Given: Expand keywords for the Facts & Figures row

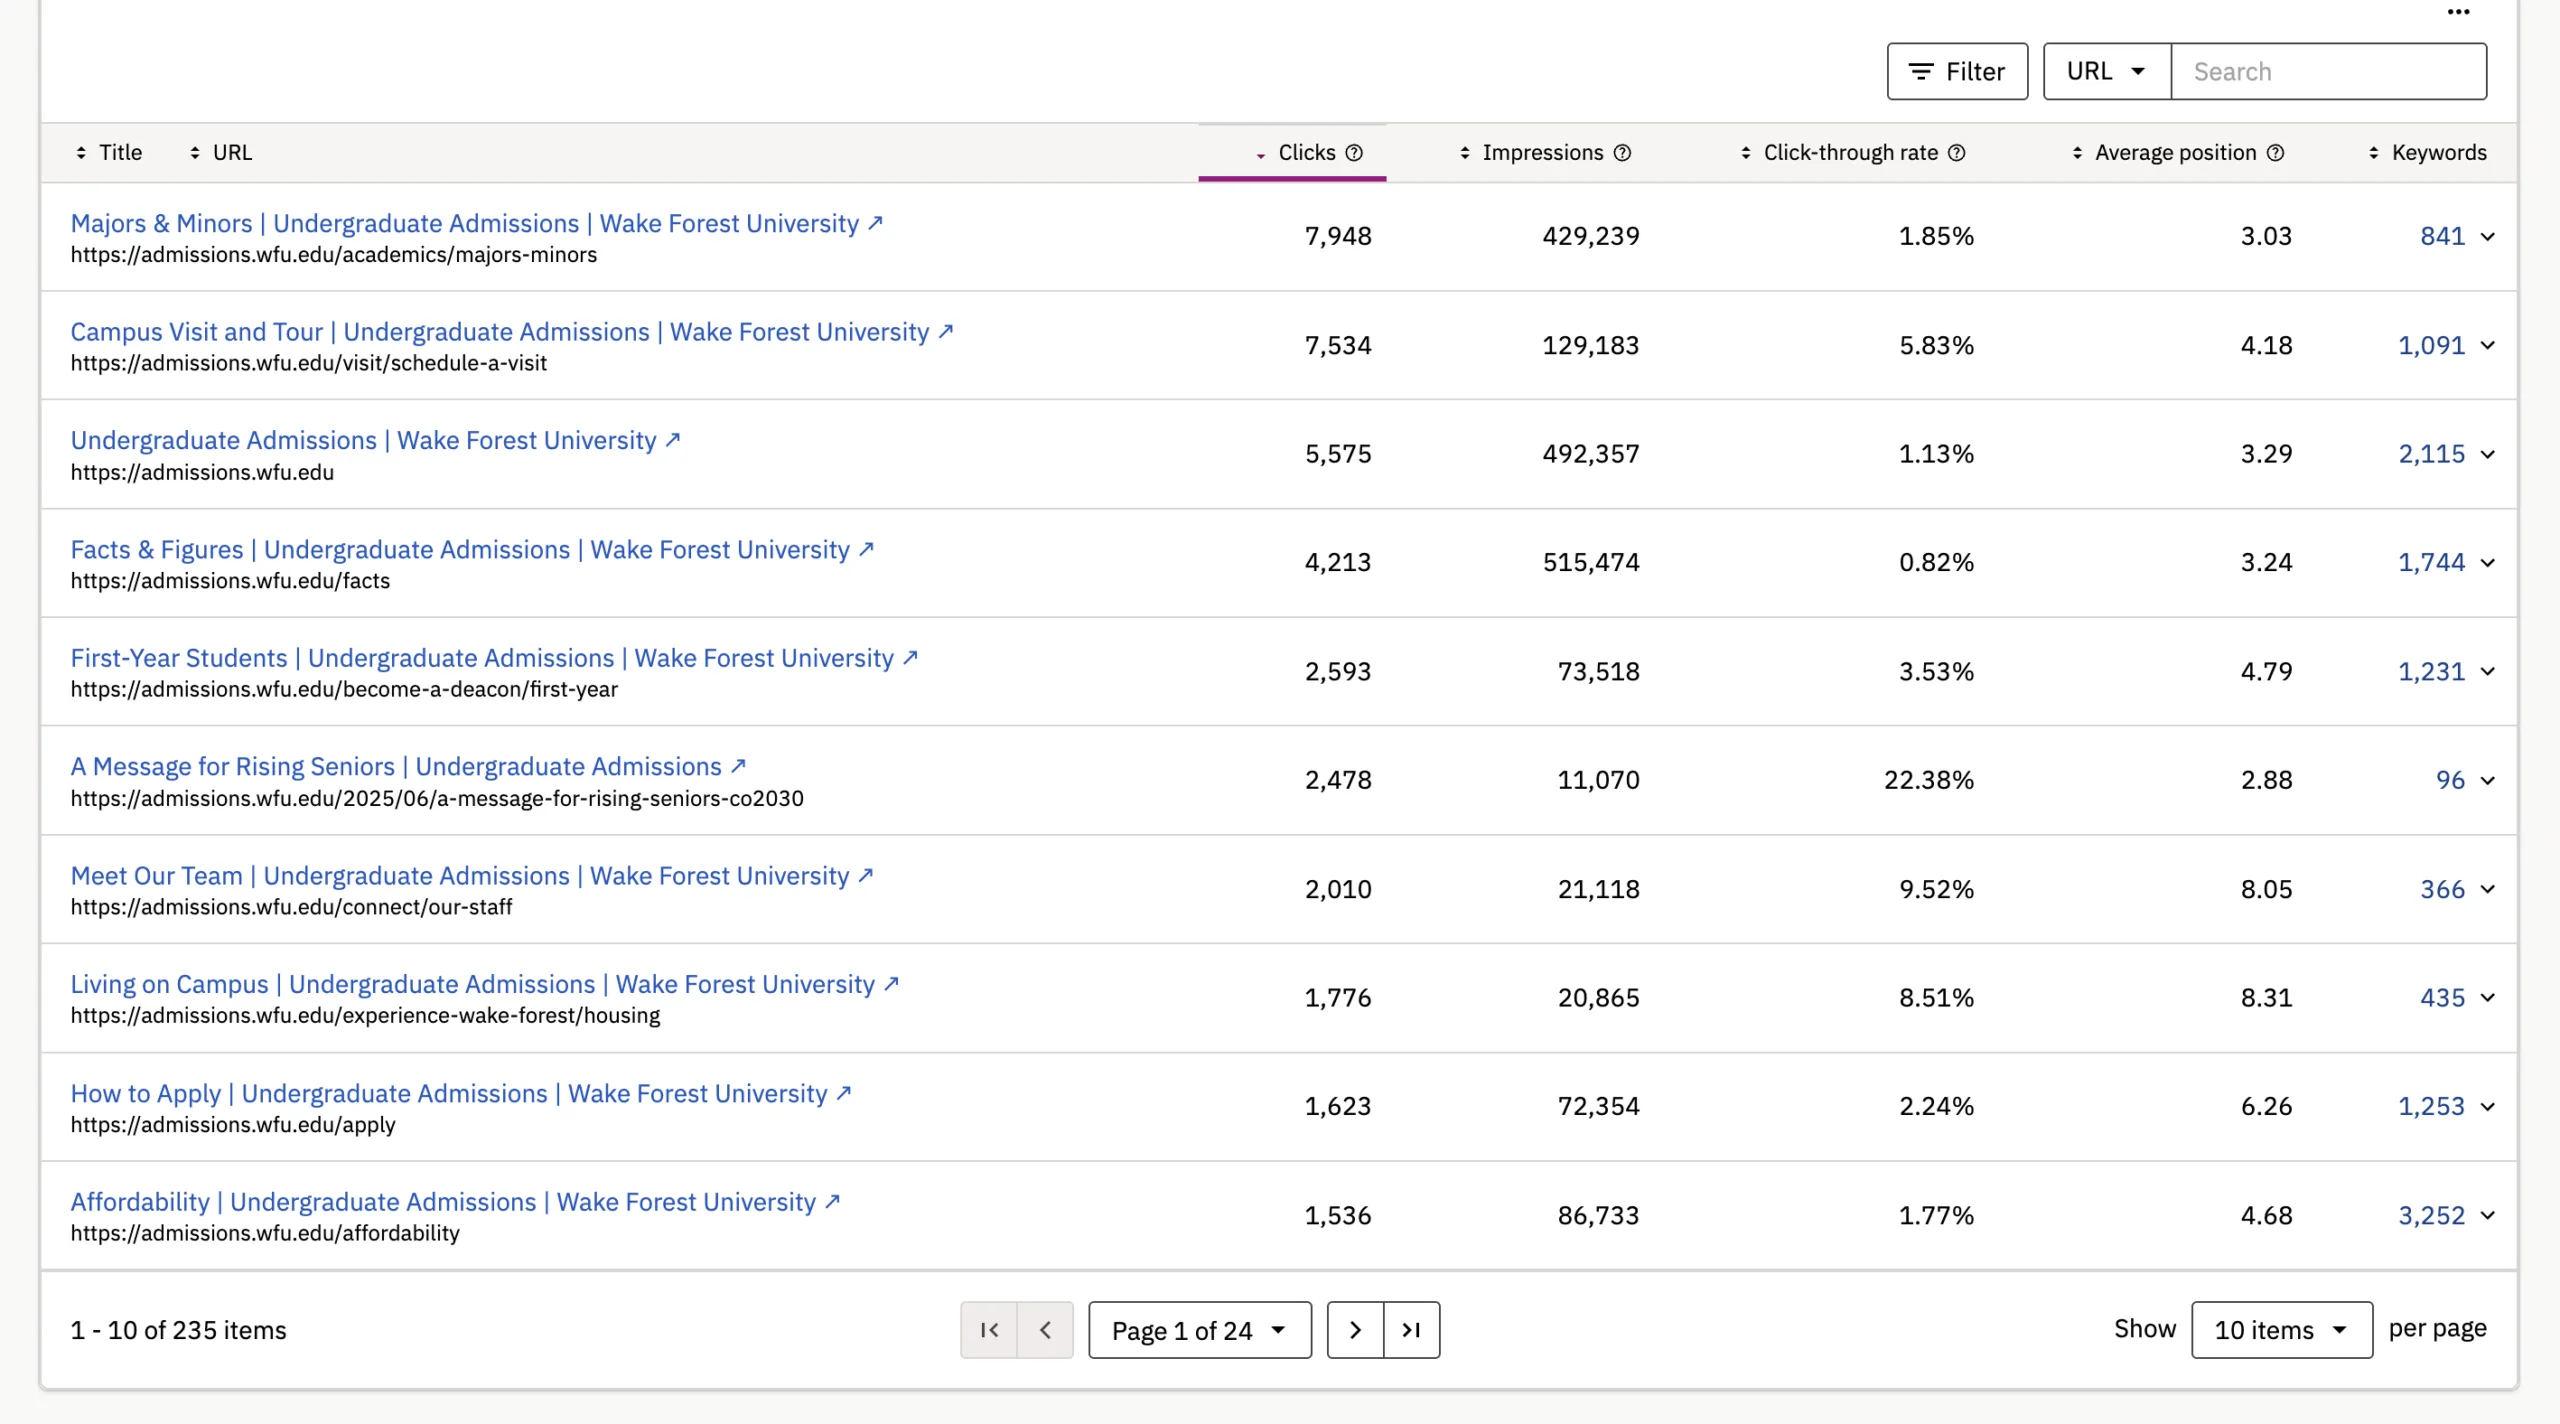Looking at the screenshot, I should pos(2488,562).
